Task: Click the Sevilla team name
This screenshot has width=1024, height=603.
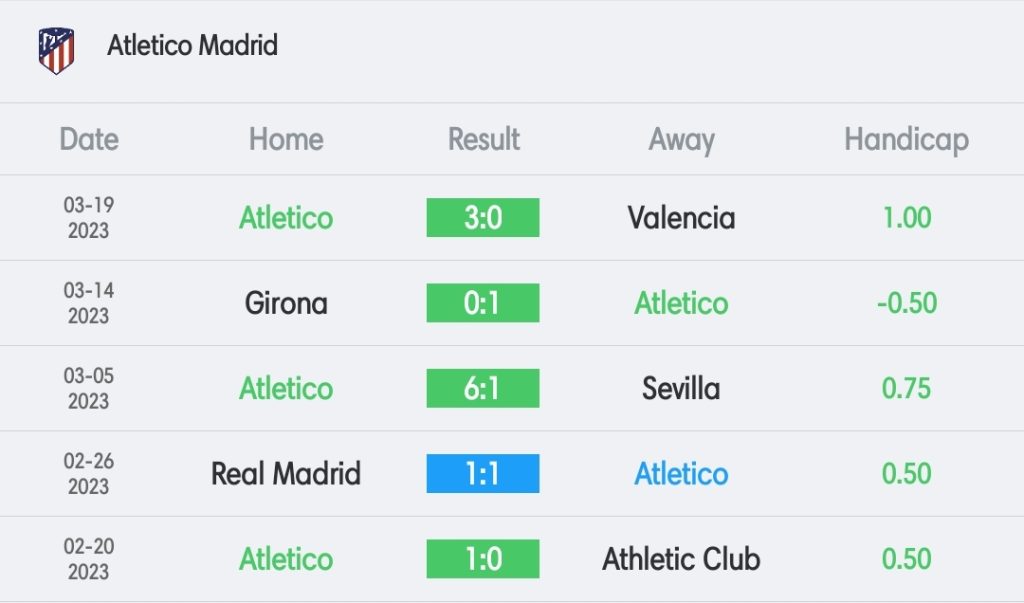Action: 681,388
